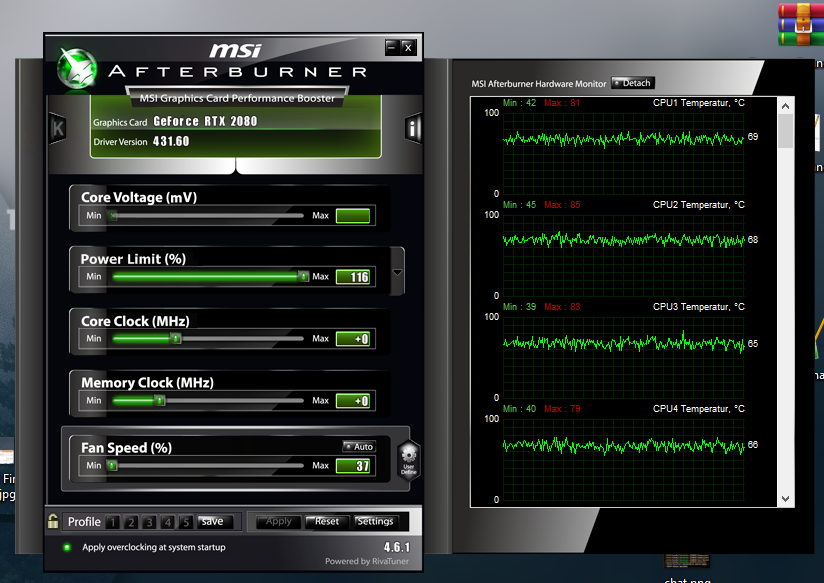Click the CPU1 Temperatur graph

click(623, 153)
